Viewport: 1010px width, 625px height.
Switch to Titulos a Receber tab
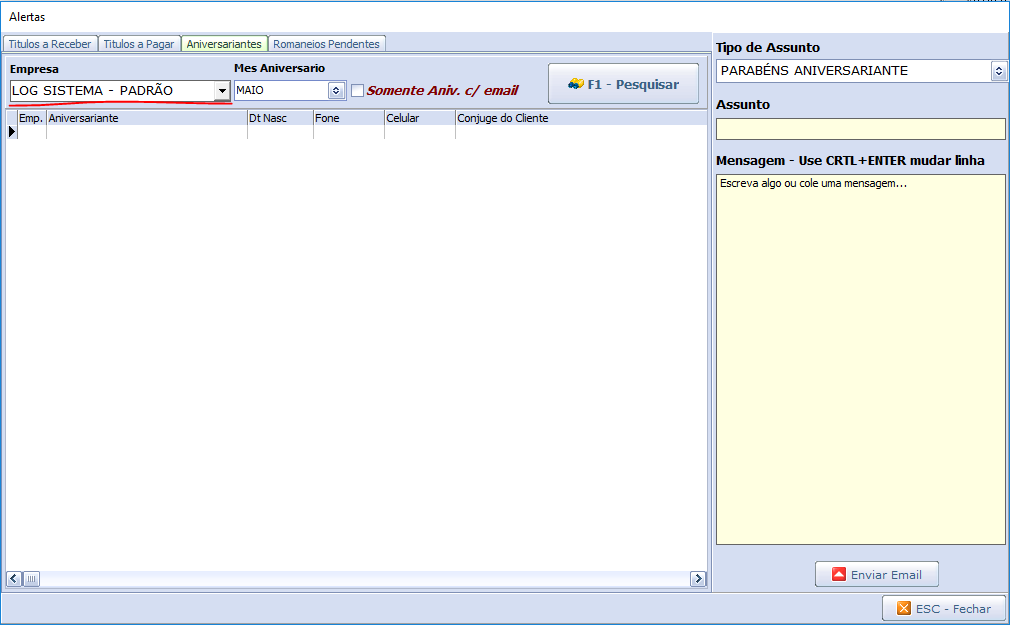(50, 44)
